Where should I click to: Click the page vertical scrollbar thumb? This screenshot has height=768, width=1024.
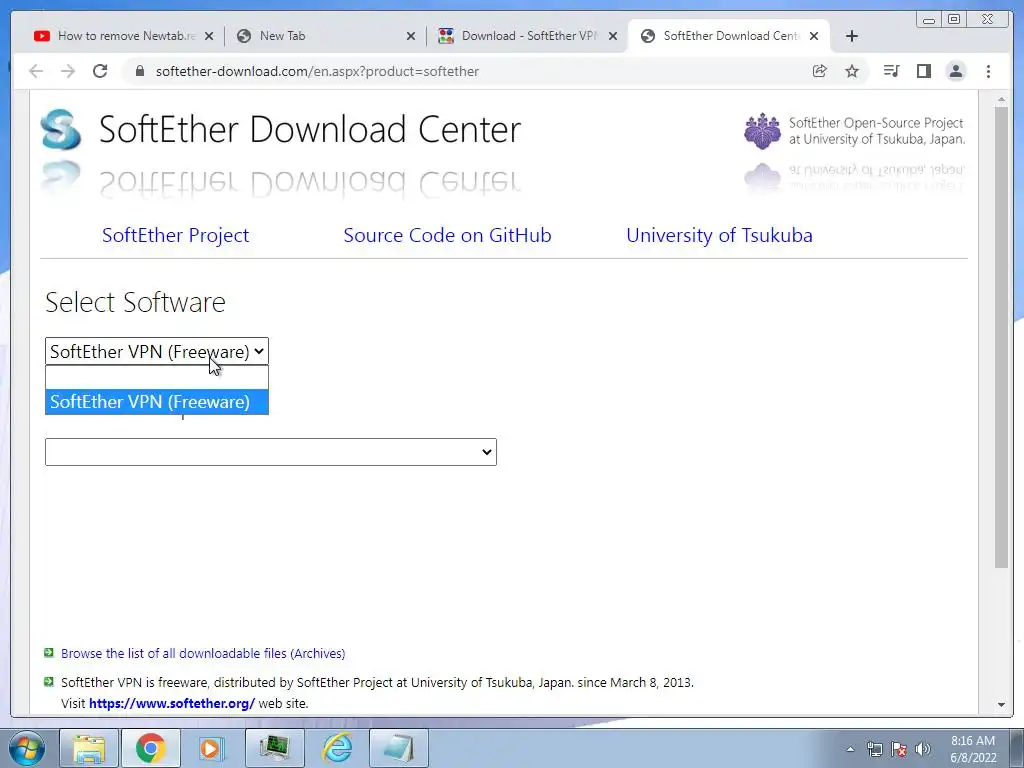pos(1001,336)
